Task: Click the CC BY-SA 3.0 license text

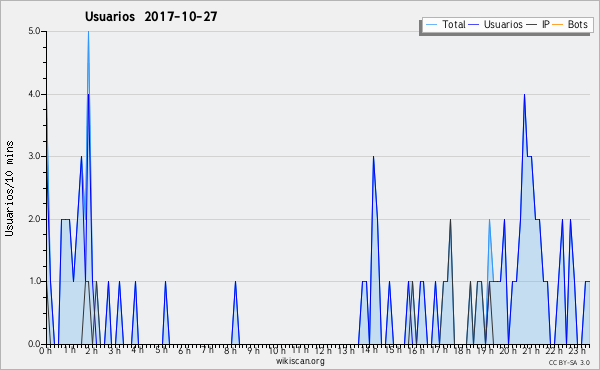Action: click(569, 362)
